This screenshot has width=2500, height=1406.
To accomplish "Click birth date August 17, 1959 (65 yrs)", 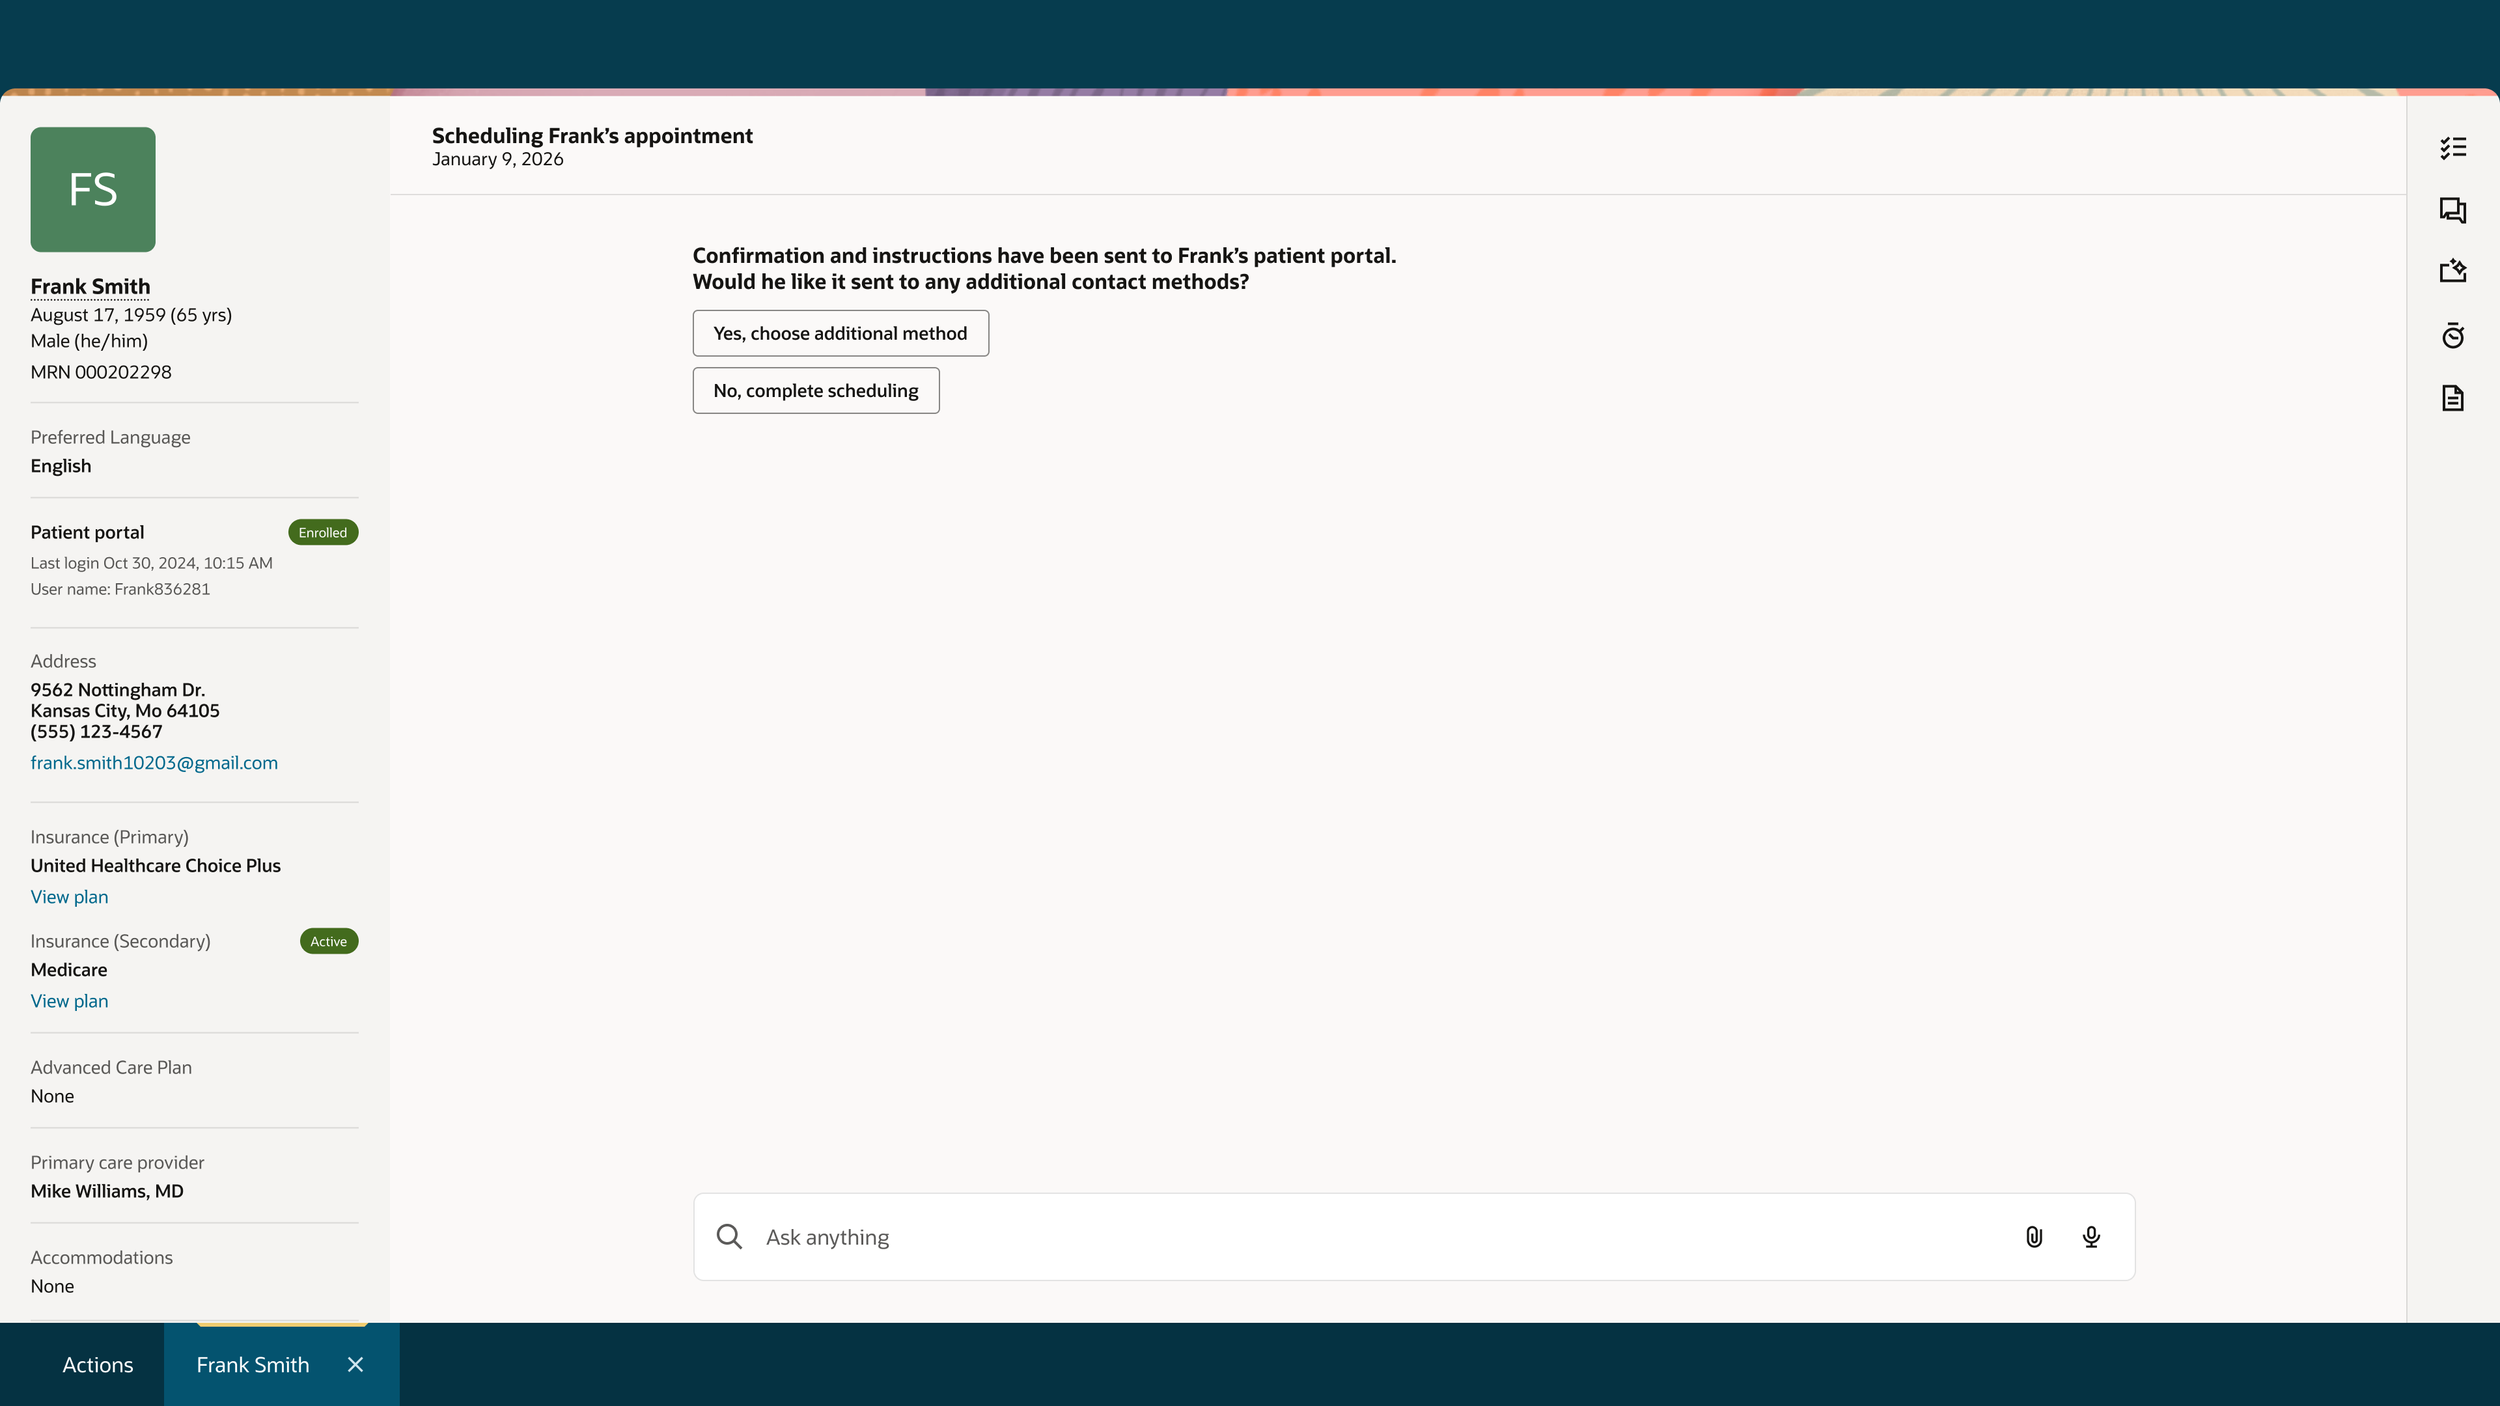I will [131, 315].
